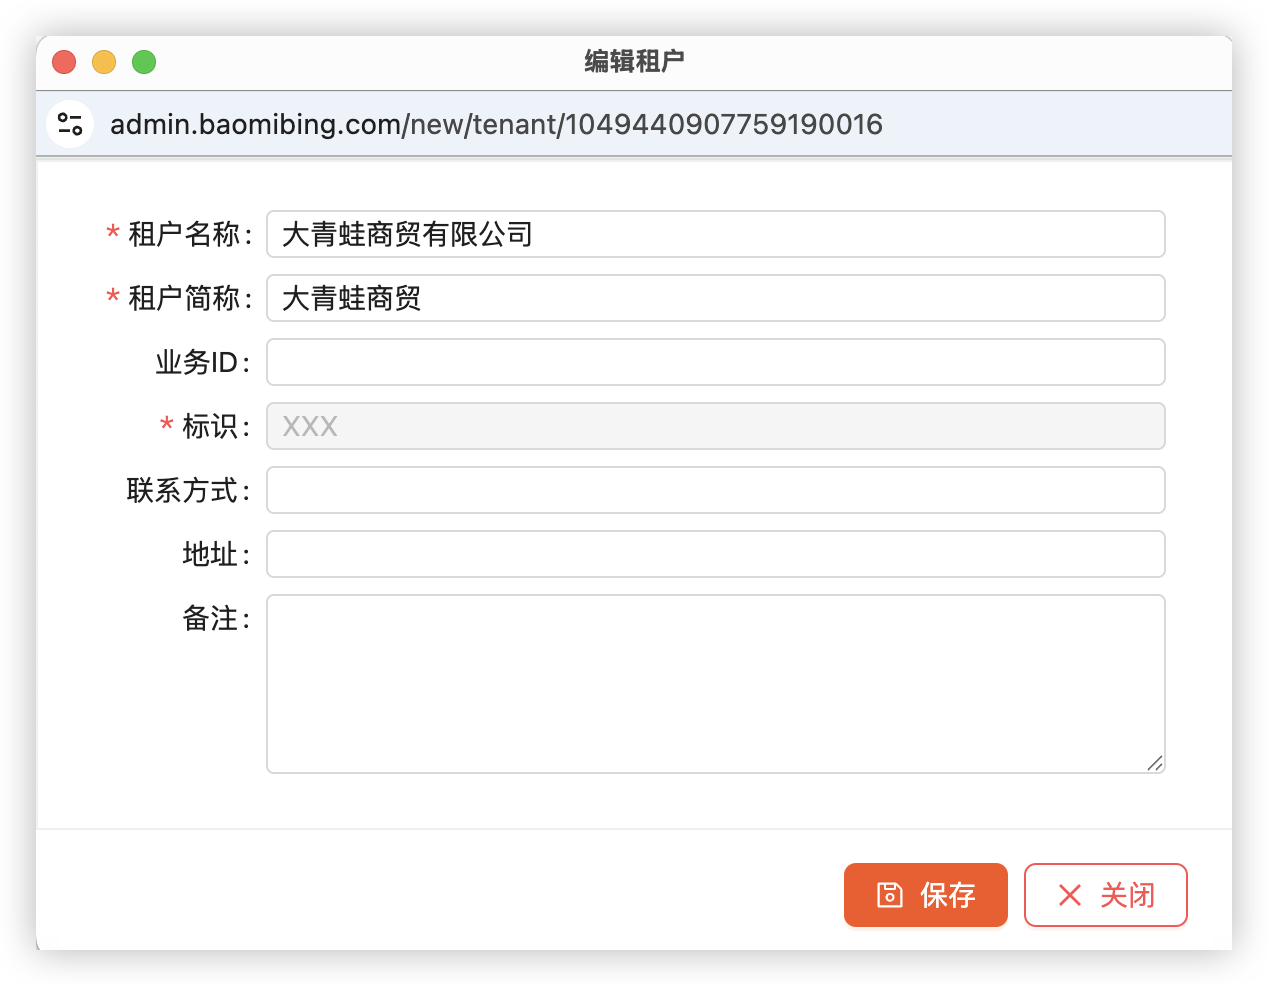Maximize the window with the green button
This screenshot has width=1268, height=986.
click(144, 62)
